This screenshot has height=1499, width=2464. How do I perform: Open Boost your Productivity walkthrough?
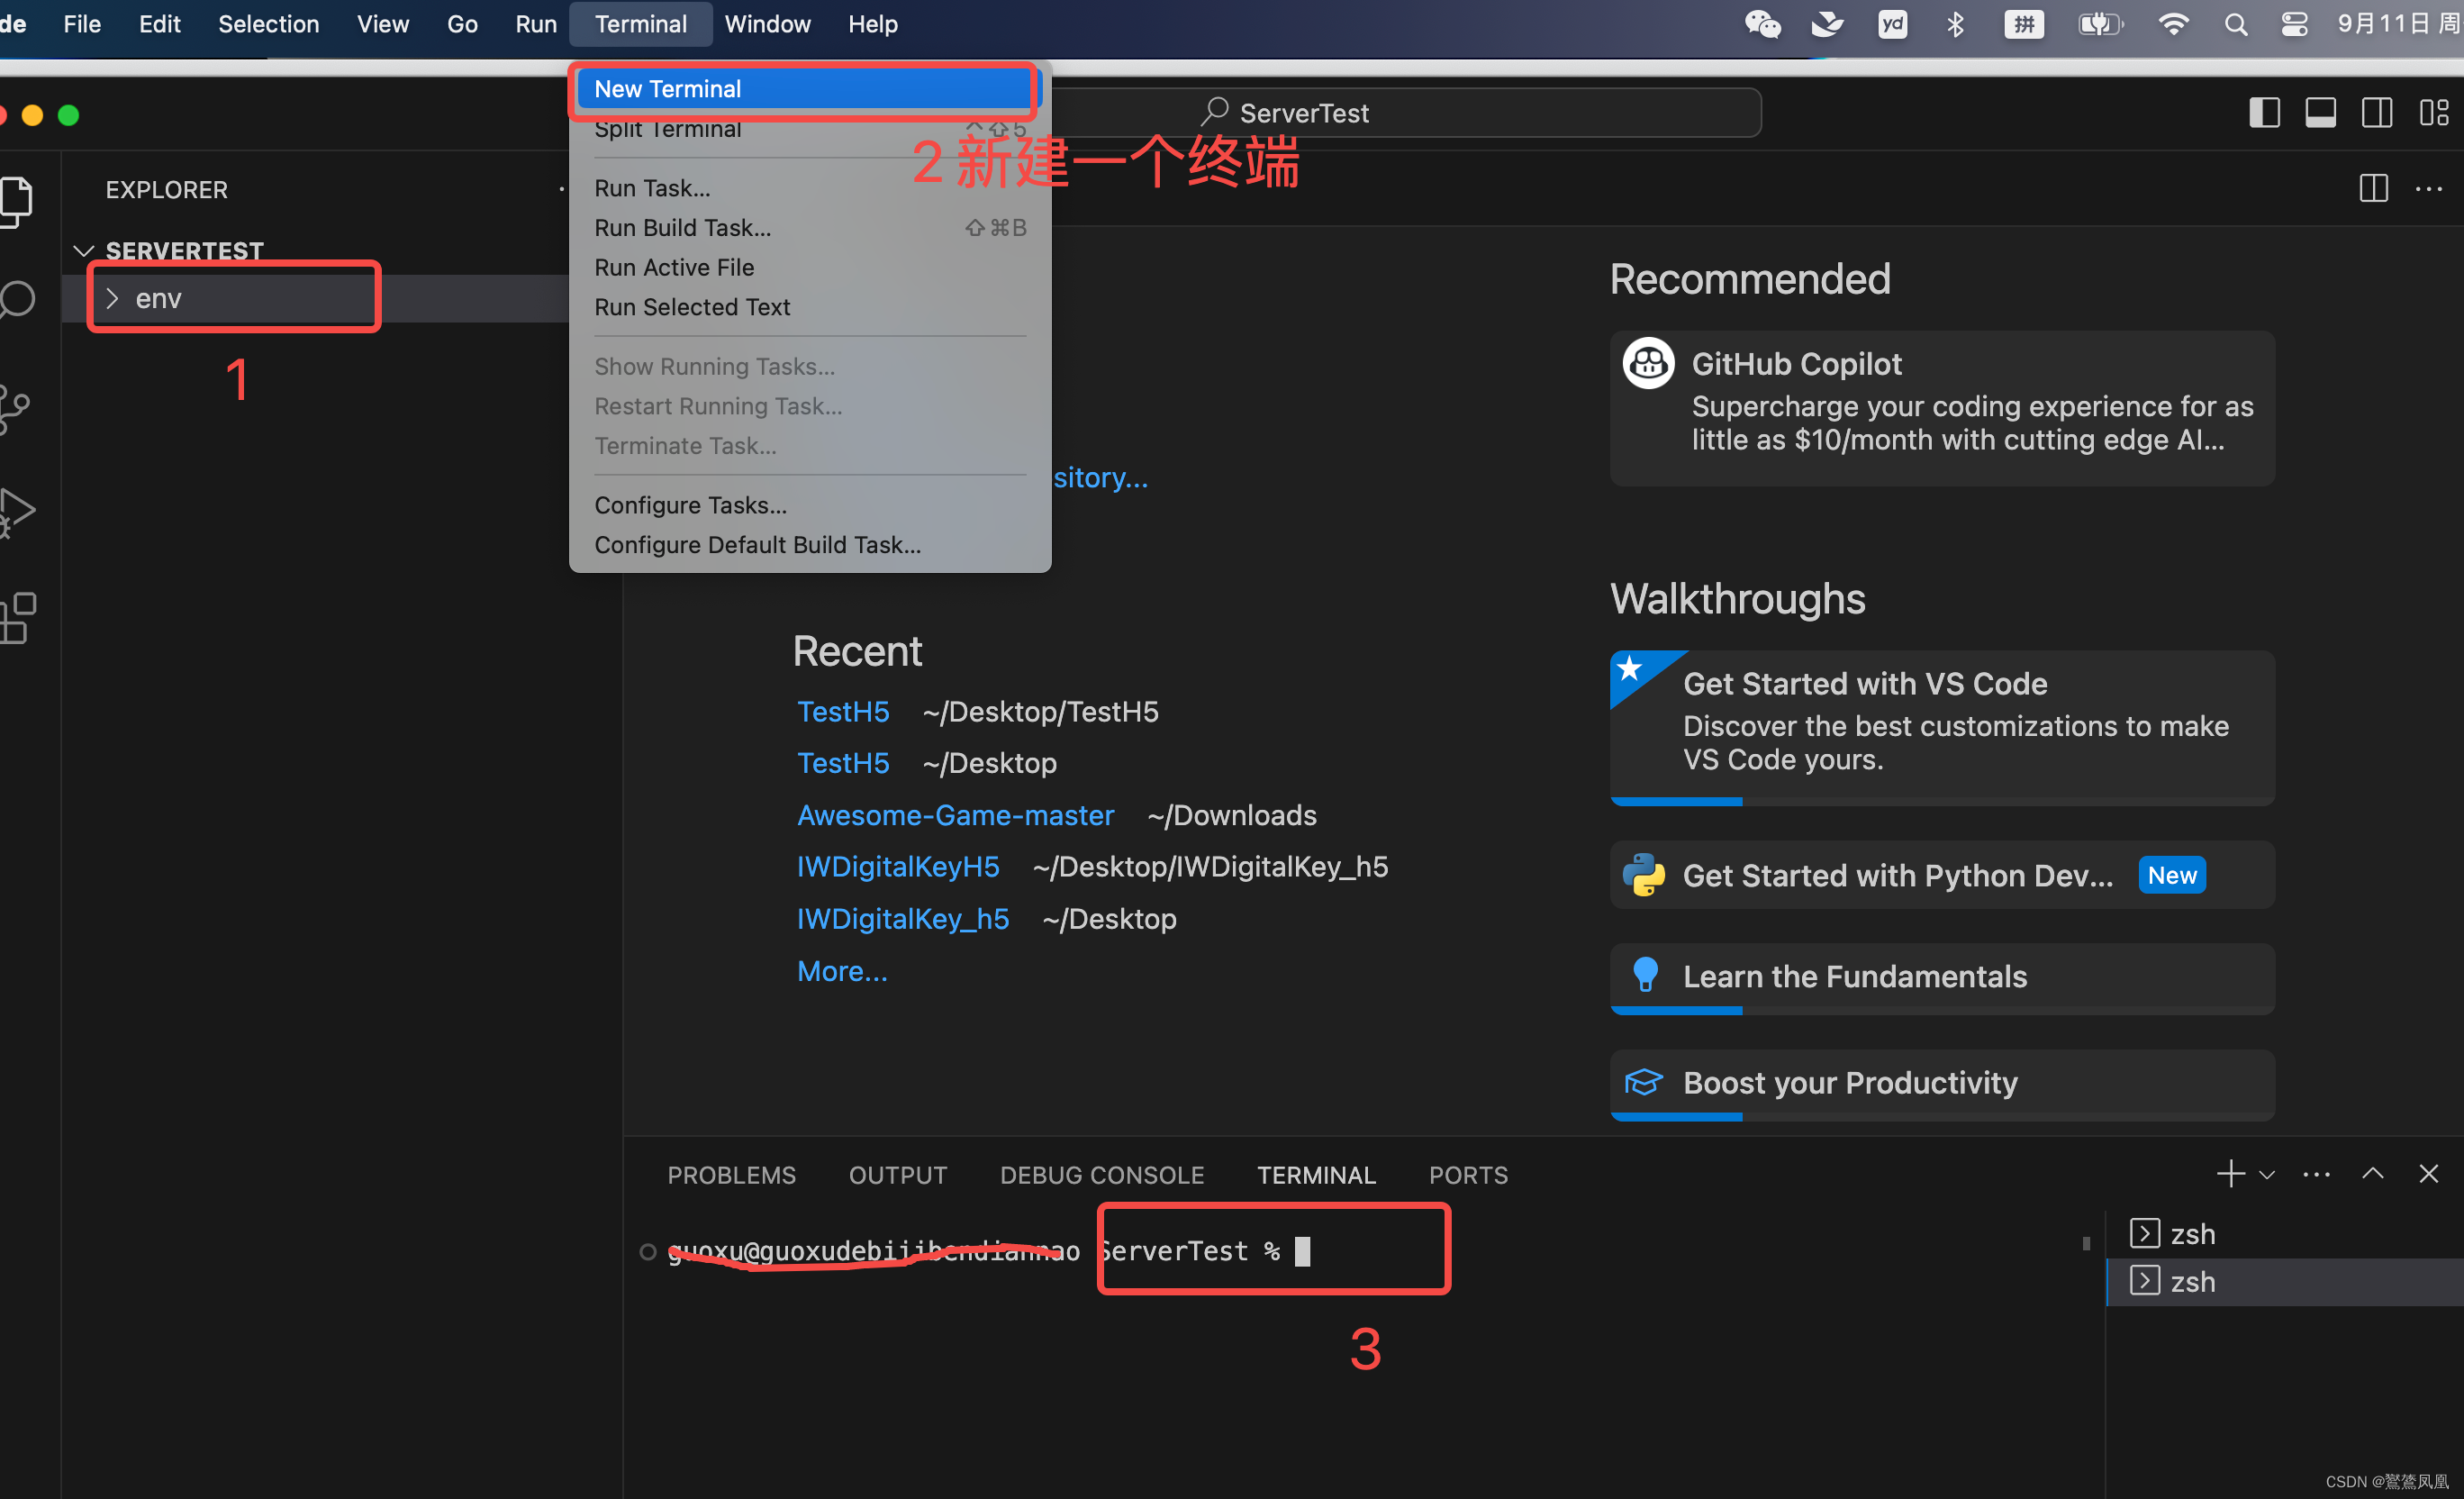click(1942, 1084)
